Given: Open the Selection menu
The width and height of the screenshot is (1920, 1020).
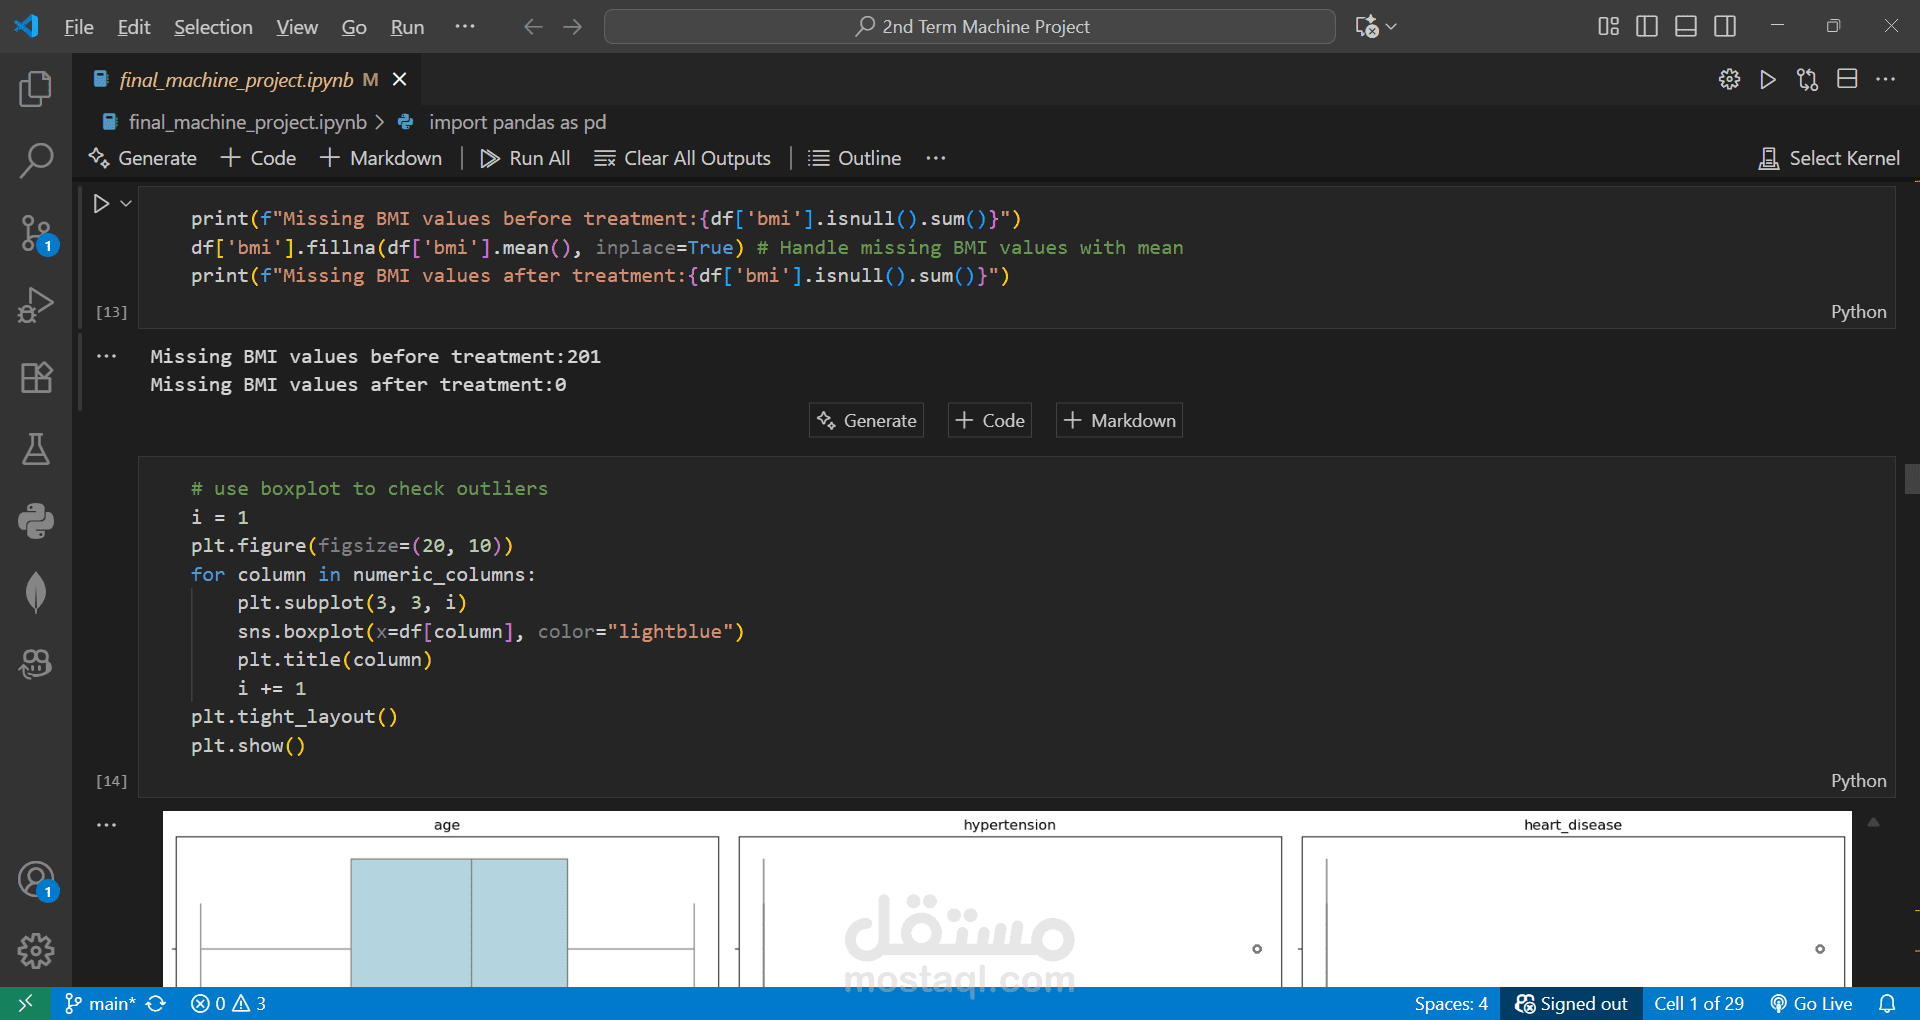Looking at the screenshot, I should click(x=213, y=27).
